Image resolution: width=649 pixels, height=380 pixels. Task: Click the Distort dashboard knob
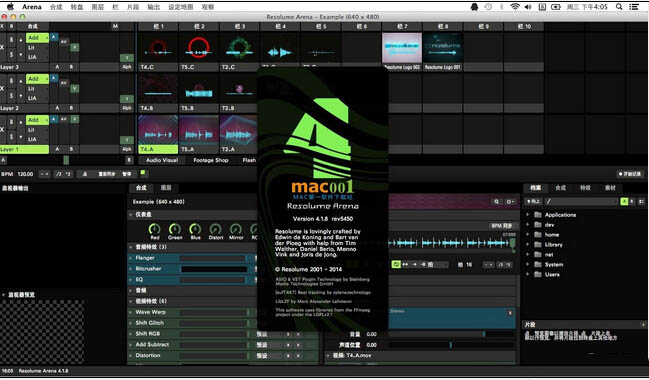click(216, 228)
